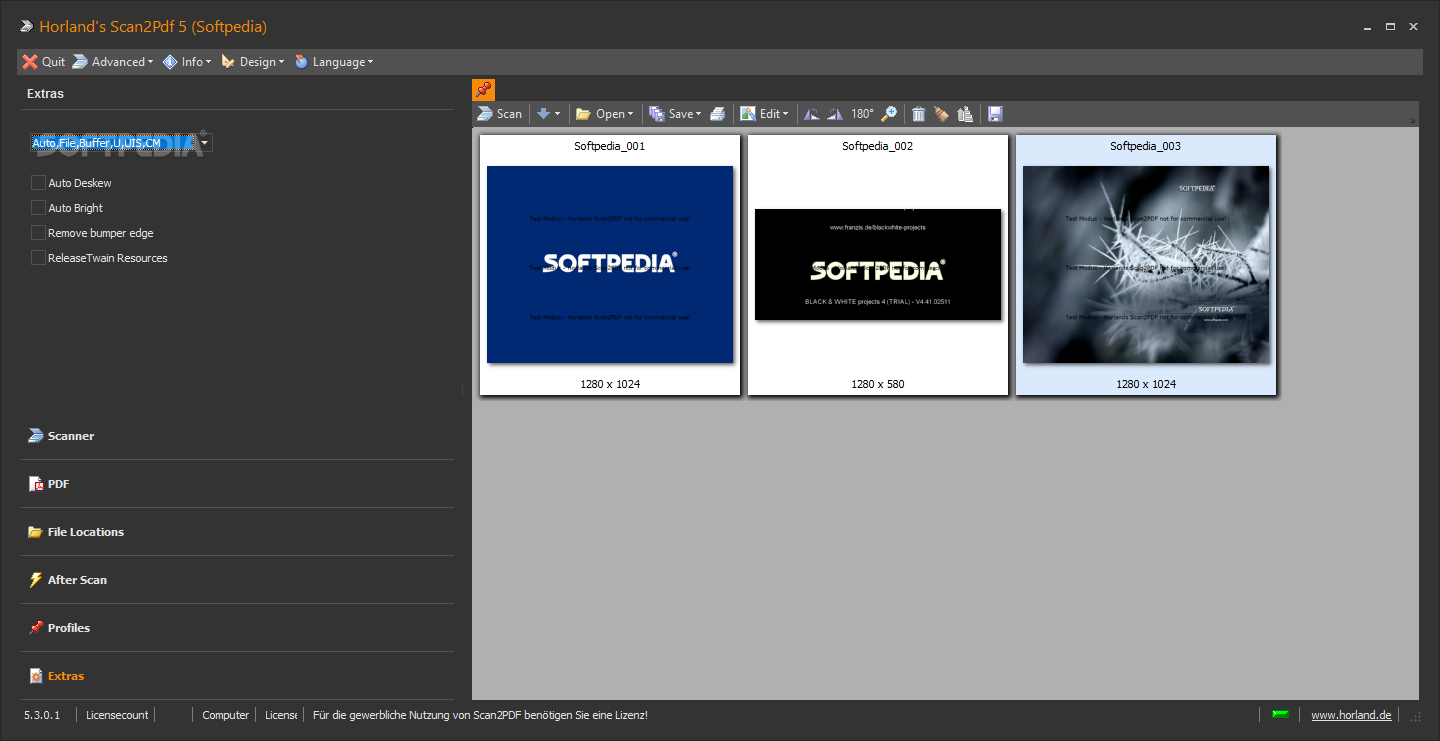Select the Softpedia_003 page thumbnail
This screenshot has height=741, width=1440.
(1146, 265)
